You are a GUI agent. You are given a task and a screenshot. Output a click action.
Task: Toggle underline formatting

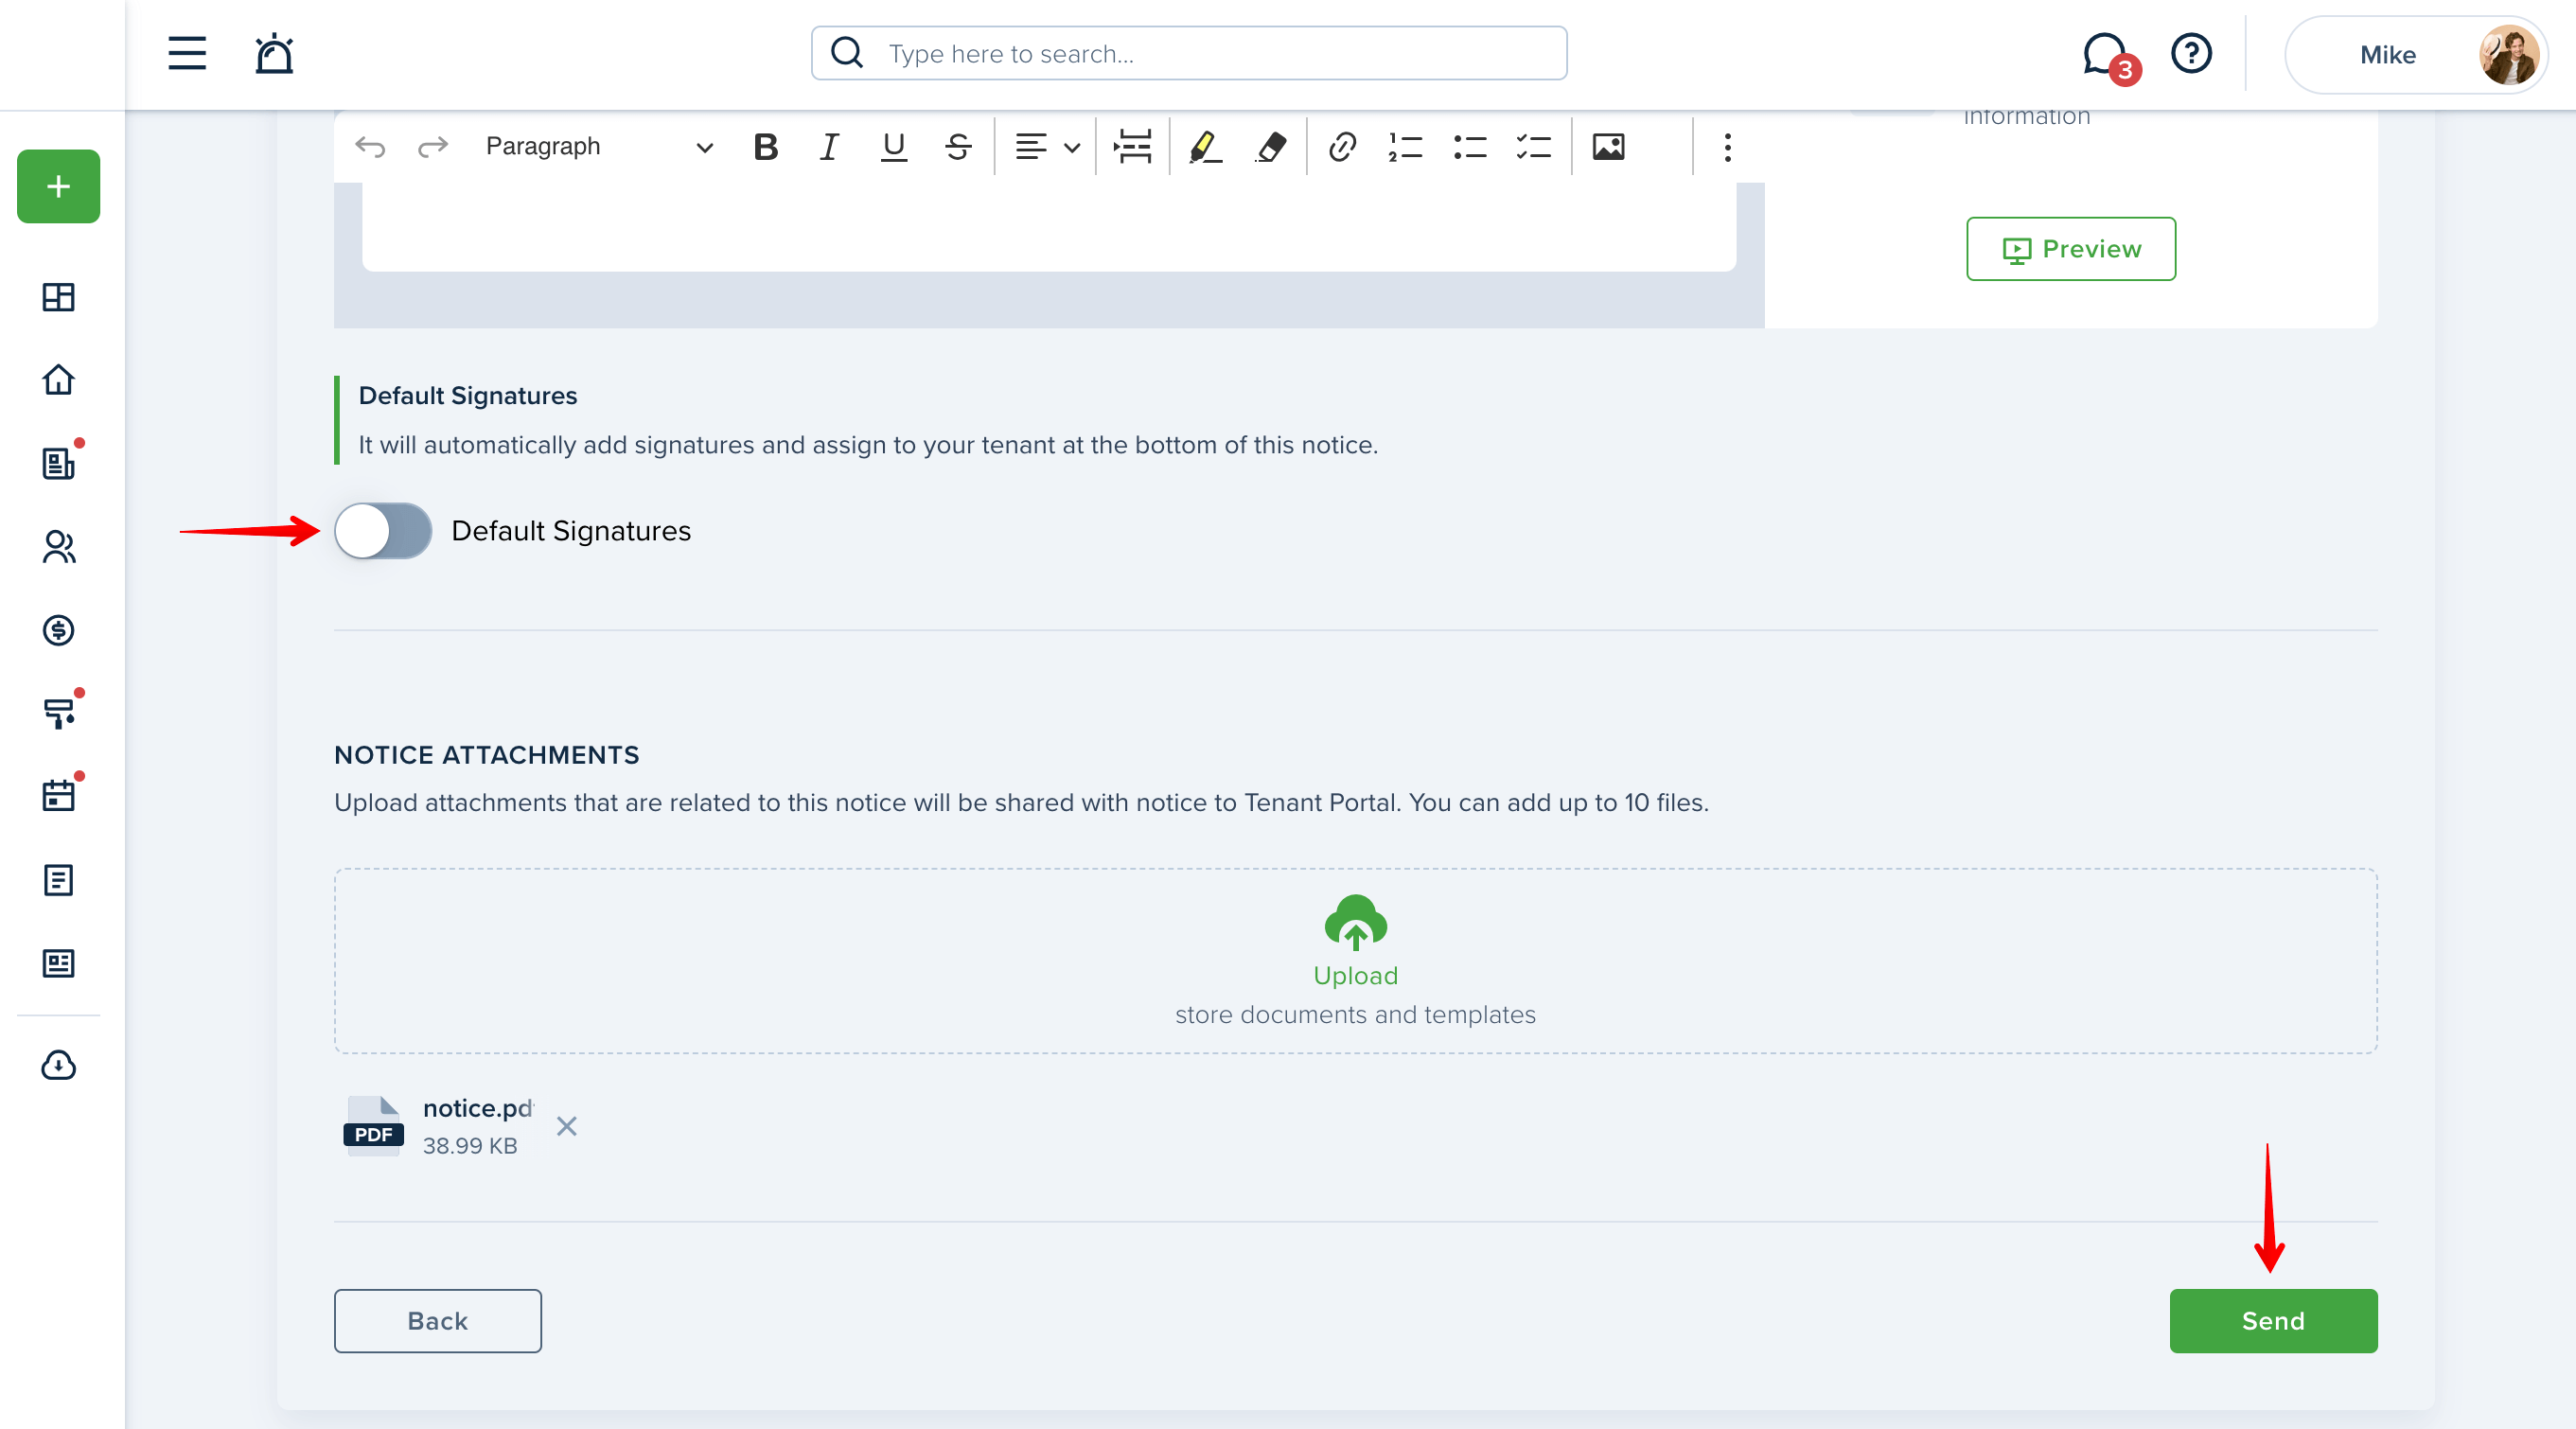893,147
